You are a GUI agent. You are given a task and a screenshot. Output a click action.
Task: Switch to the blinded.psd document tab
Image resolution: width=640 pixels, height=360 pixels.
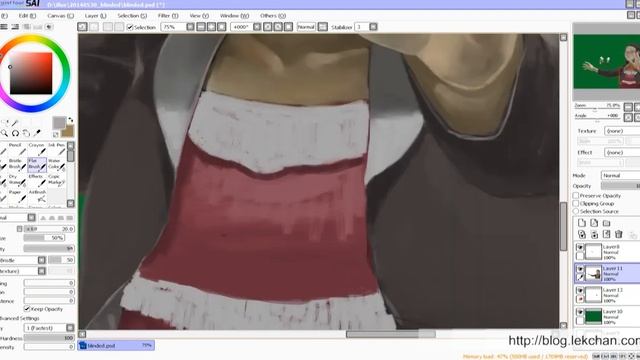pos(116,345)
